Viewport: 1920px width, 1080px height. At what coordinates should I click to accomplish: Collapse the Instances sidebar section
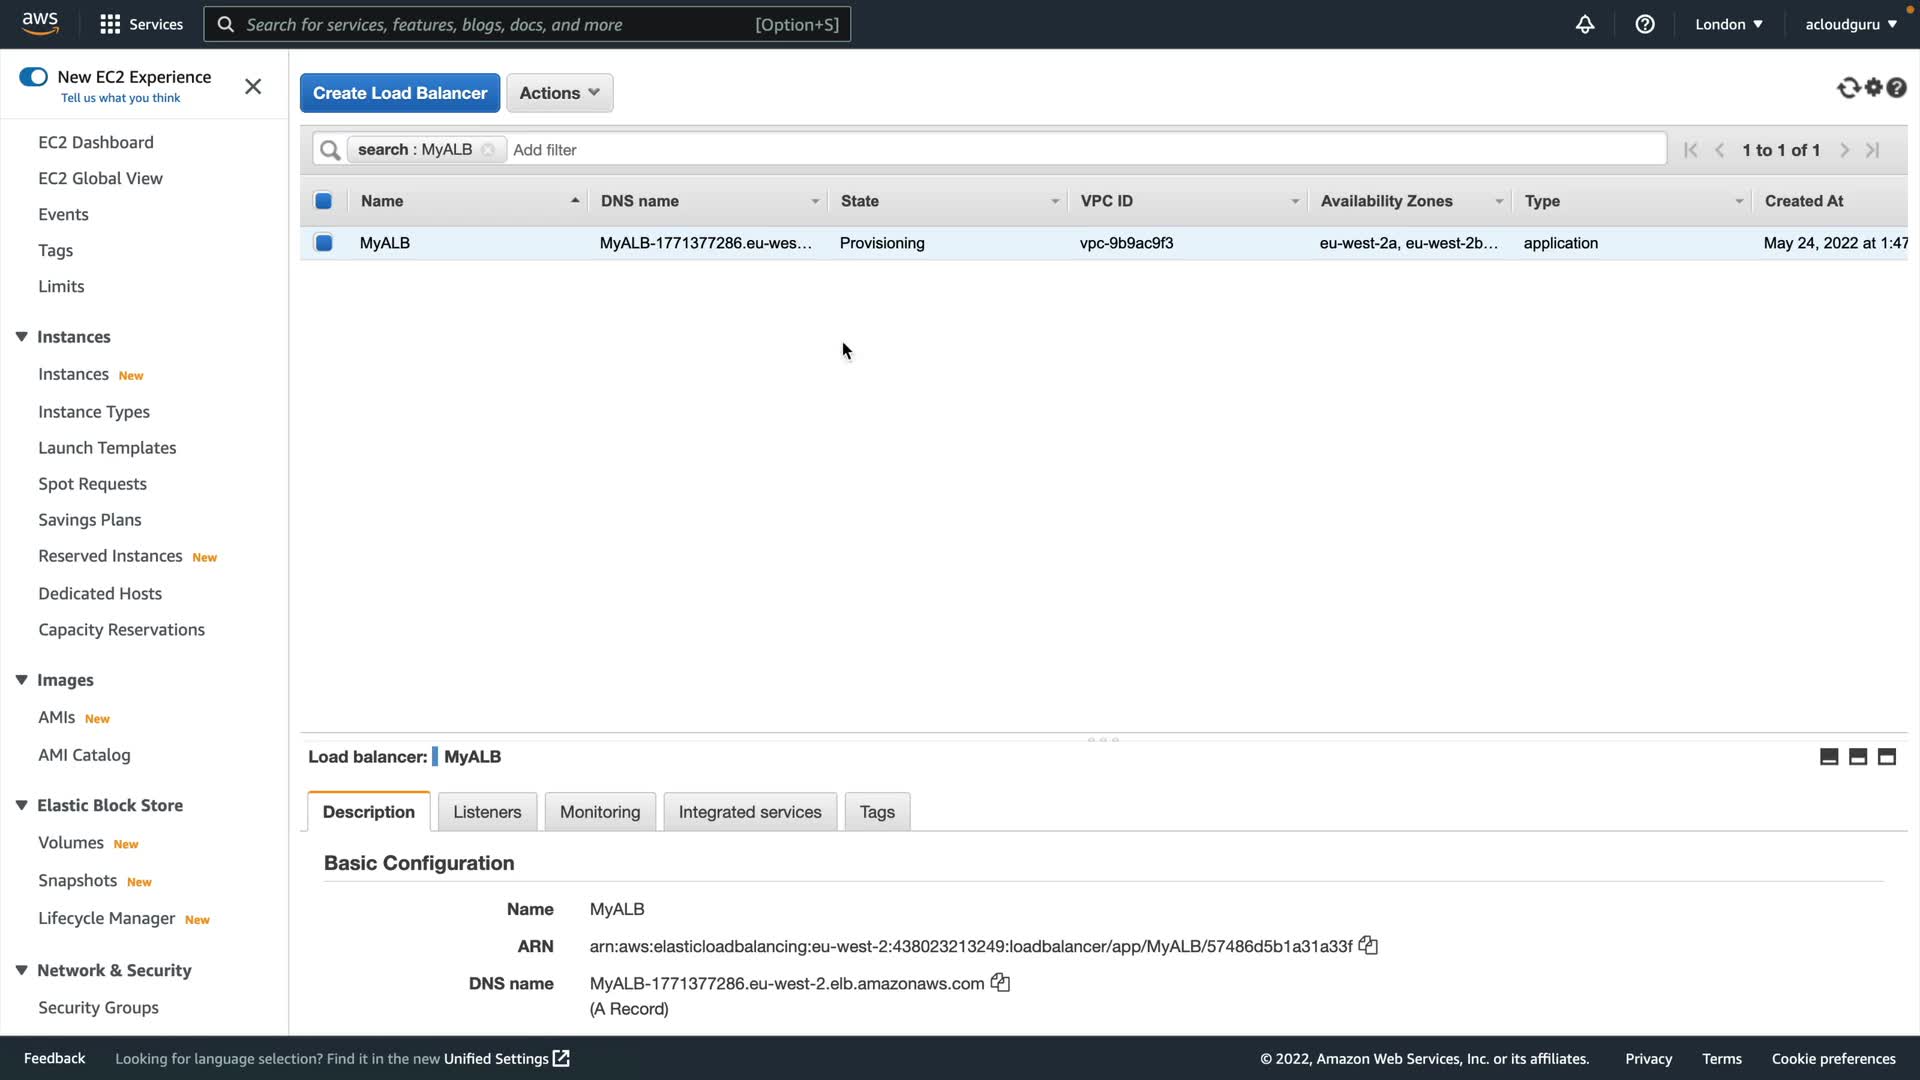coord(21,337)
